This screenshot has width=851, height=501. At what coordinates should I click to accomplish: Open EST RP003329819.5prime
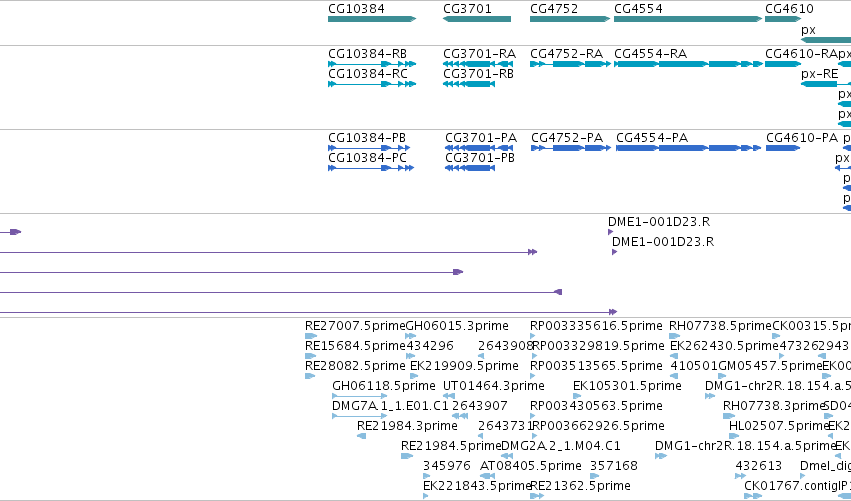tap(598, 346)
